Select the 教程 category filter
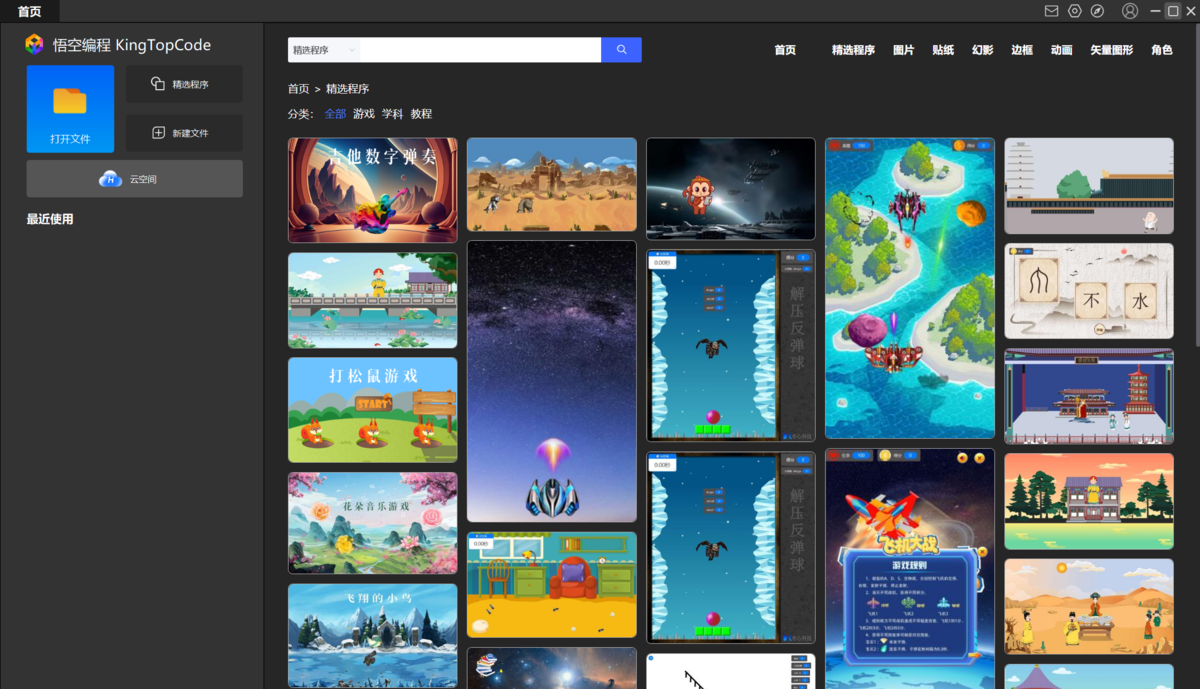The image size is (1200, 689). tap(421, 114)
